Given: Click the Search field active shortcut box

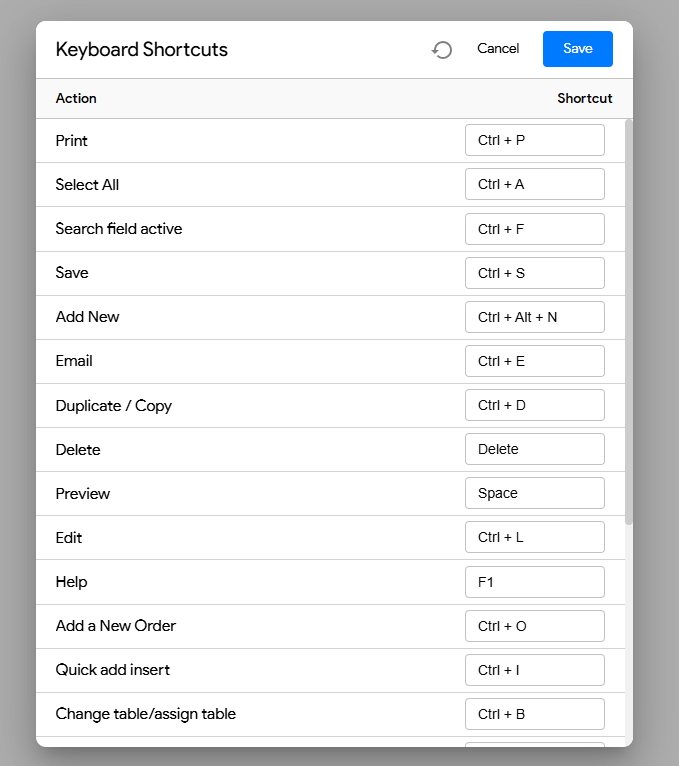Looking at the screenshot, I should [x=535, y=229].
